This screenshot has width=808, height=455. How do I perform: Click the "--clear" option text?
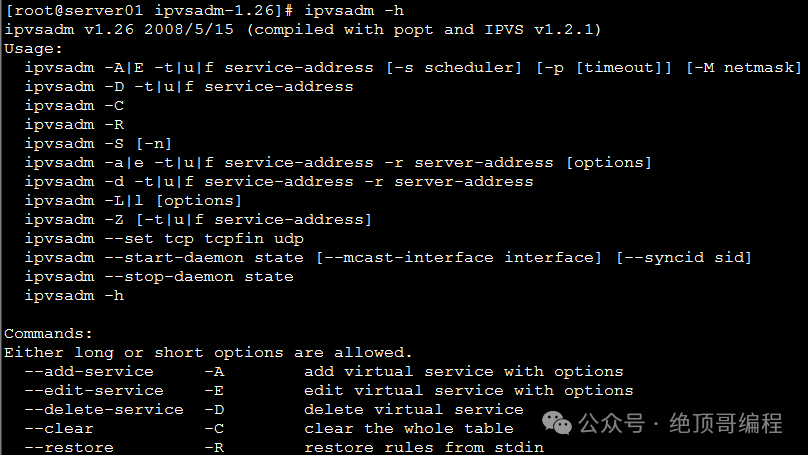(59, 428)
